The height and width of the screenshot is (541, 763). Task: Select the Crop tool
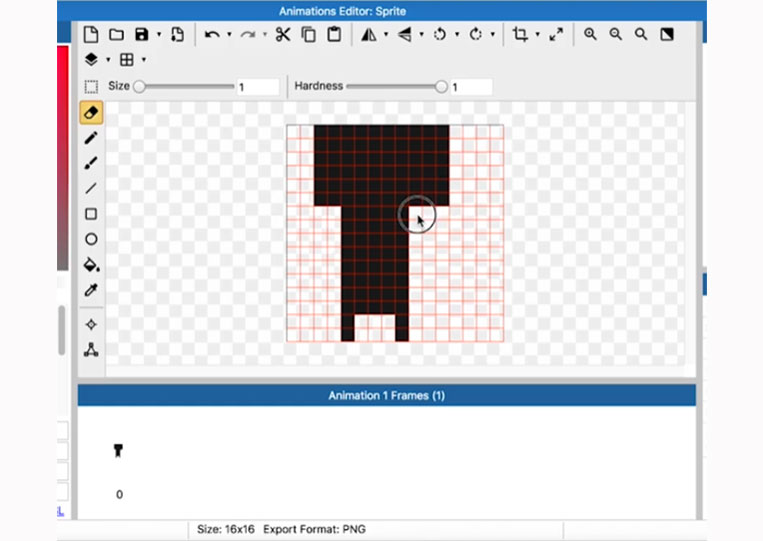pyautogui.click(x=520, y=35)
